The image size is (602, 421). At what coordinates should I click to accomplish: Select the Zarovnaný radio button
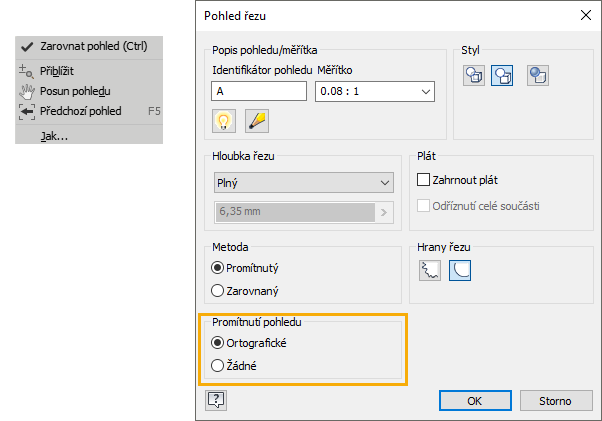[x=218, y=291]
